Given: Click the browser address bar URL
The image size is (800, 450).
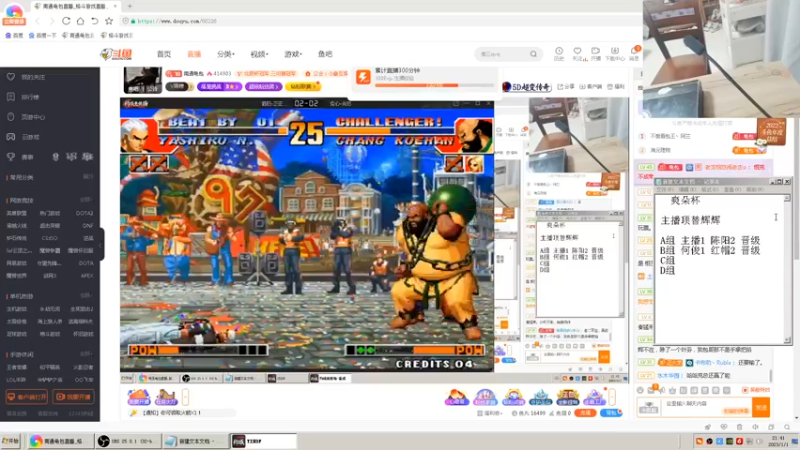Looking at the screenshot, I should coord(177,21).
